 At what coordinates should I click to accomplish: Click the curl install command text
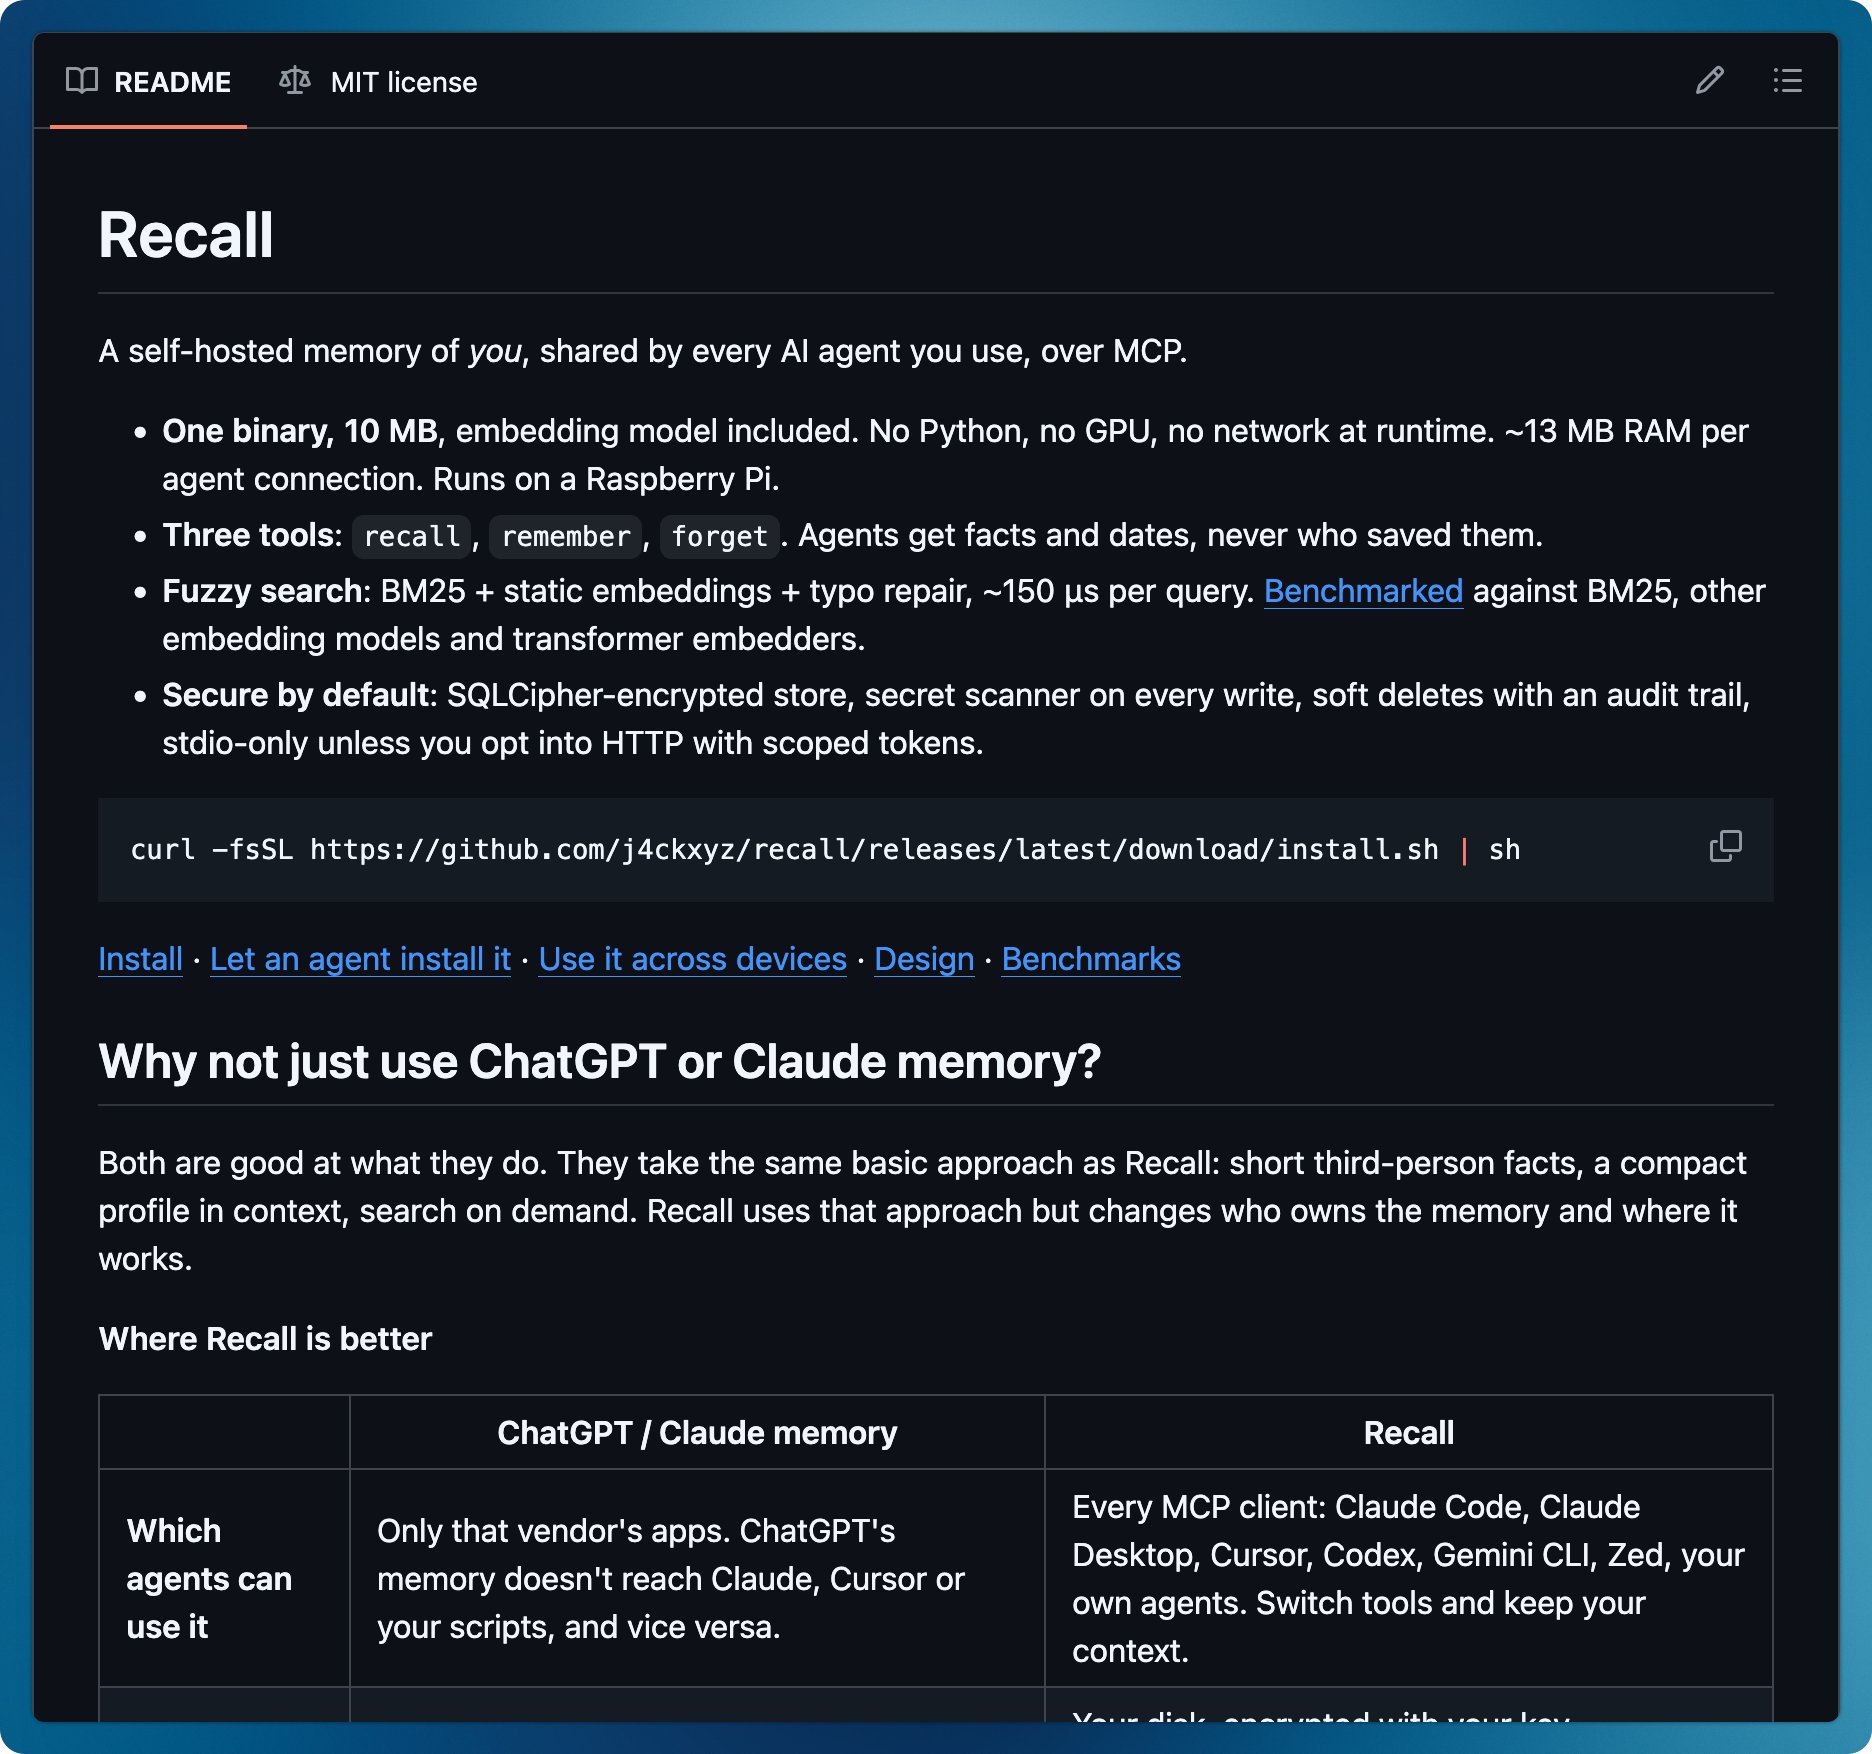coord(825,850)
